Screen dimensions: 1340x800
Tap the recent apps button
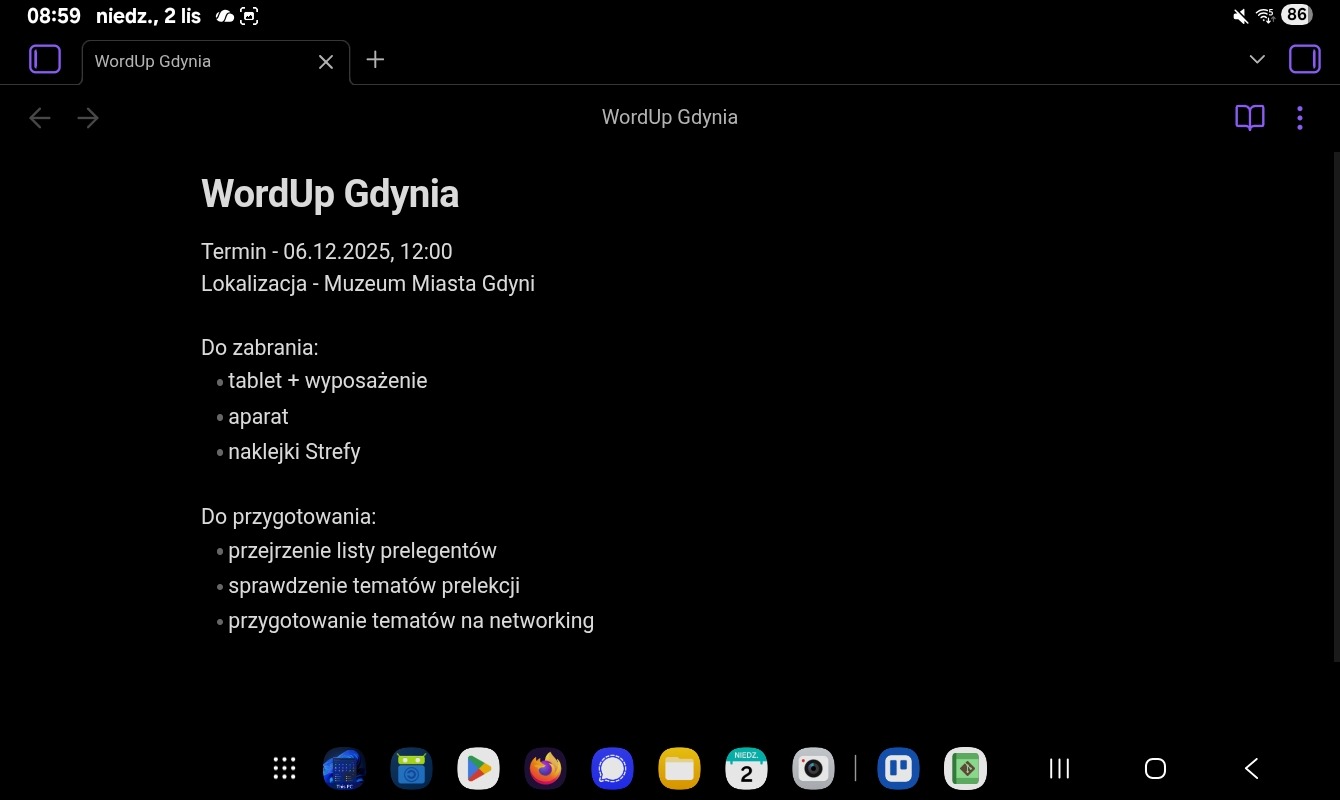tap(1059, 768)
